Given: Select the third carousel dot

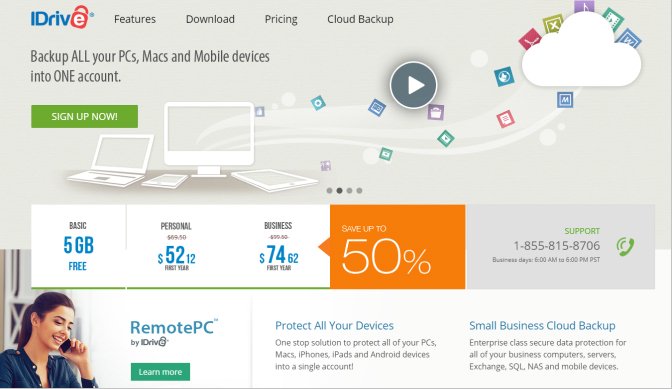Looking at the screenshot, I should click(x=349, y=191).
